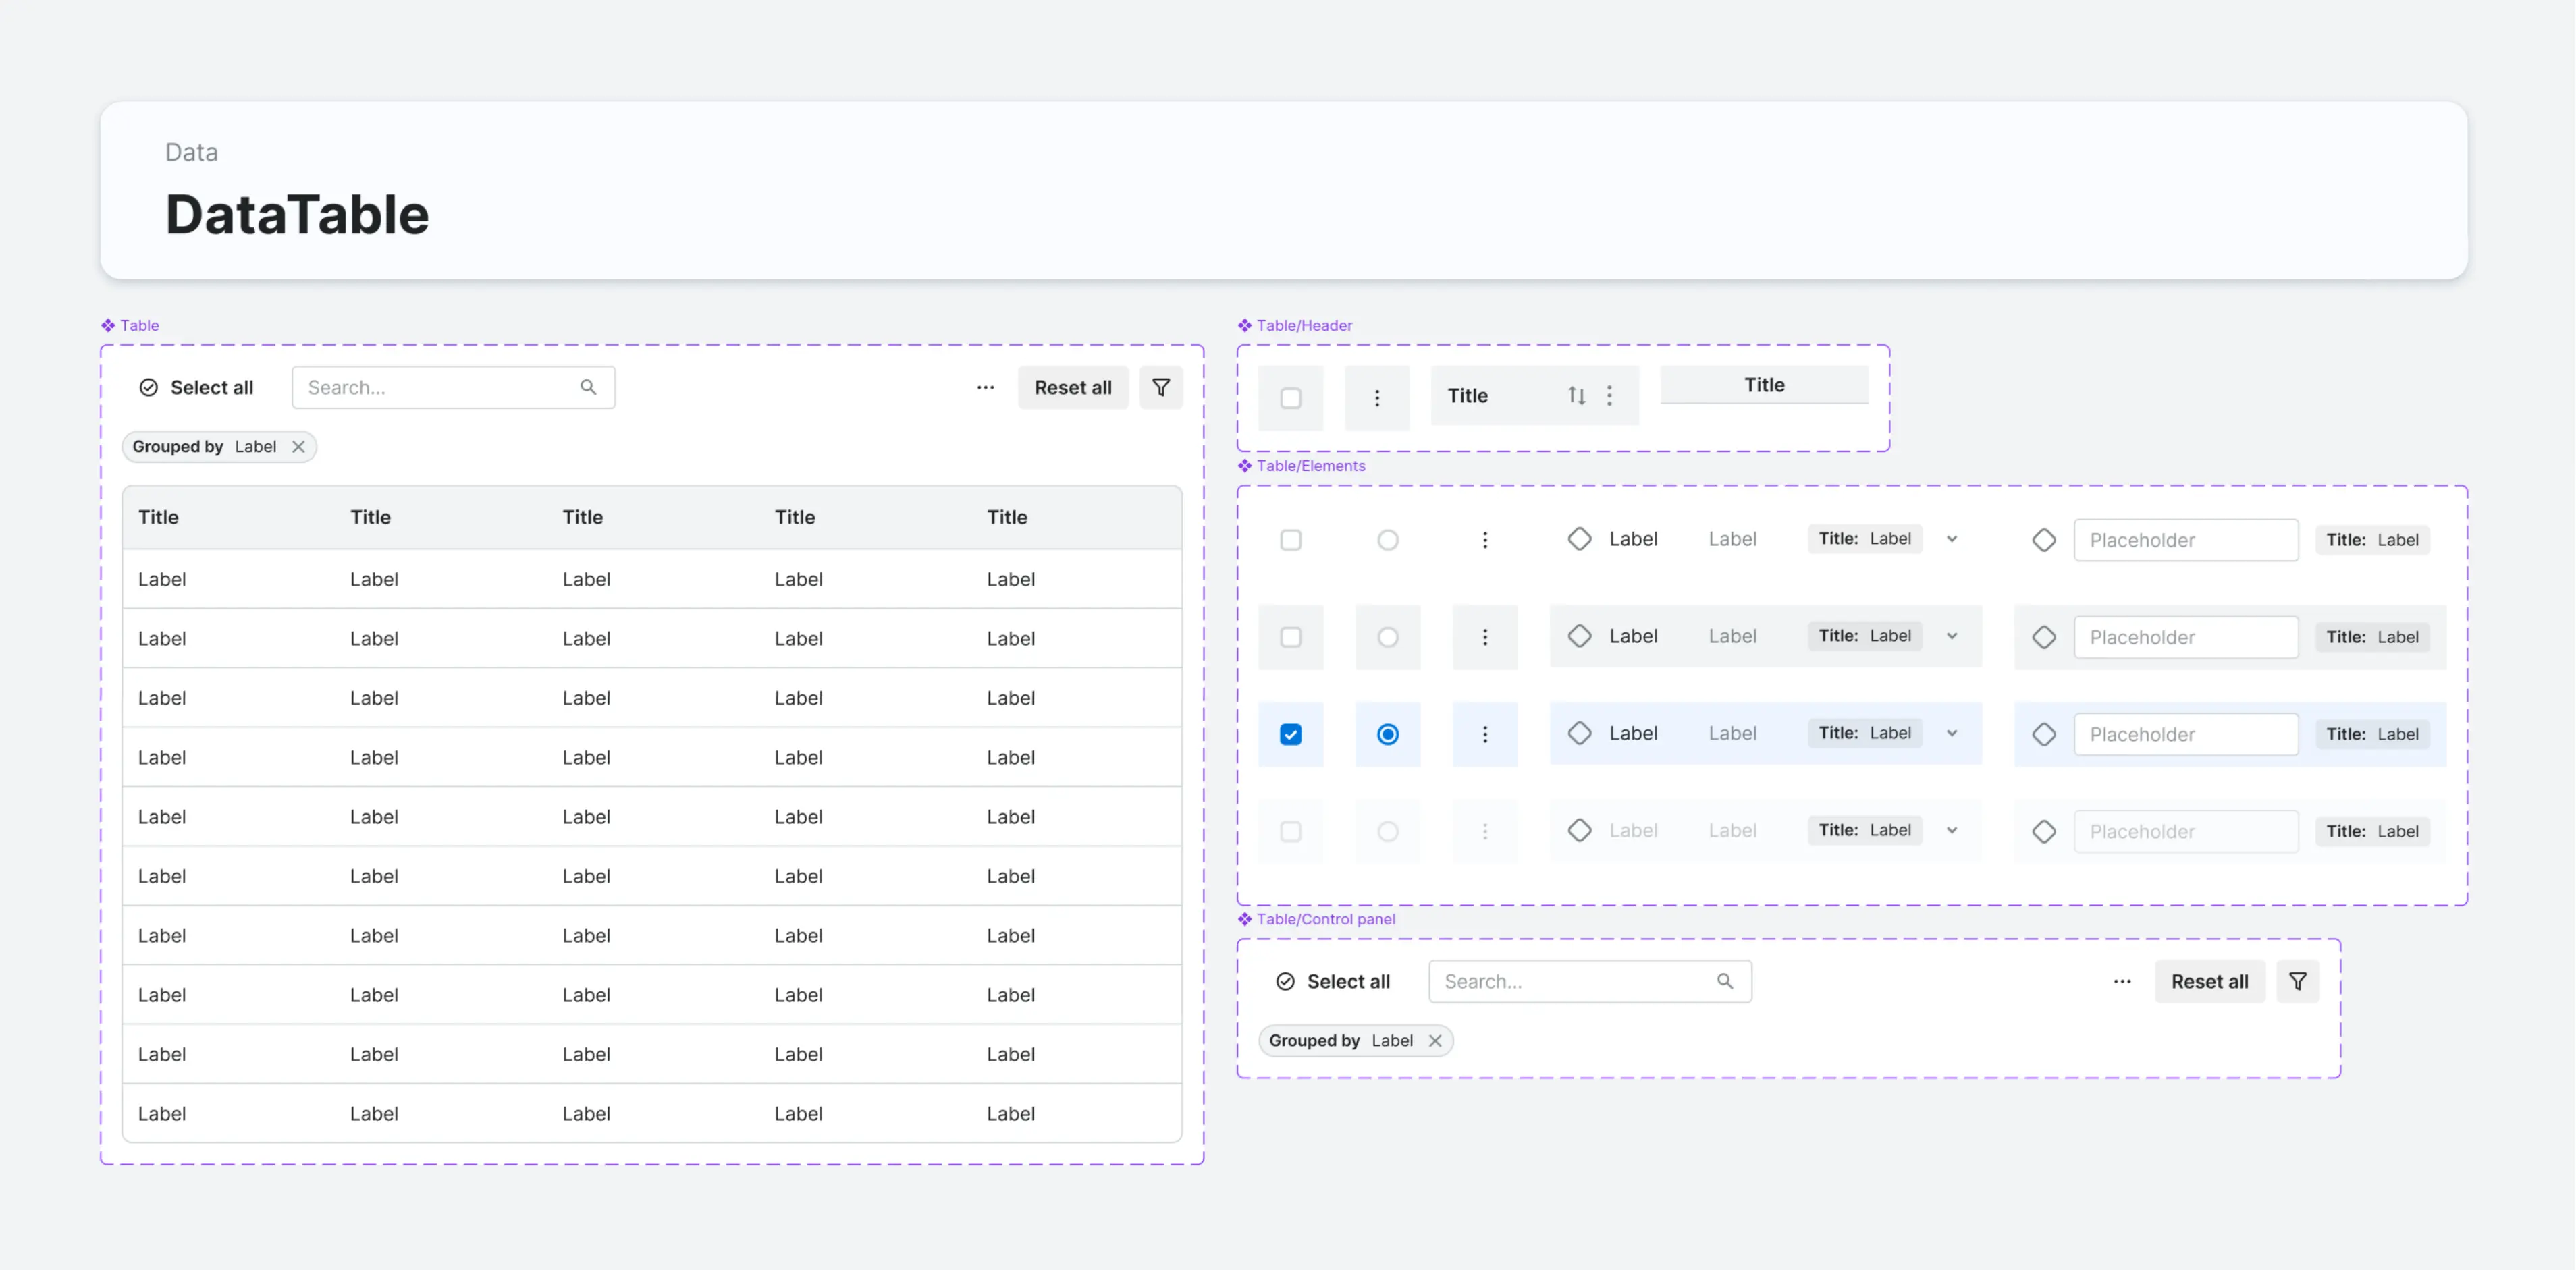Open the Title: Label tag before chevron in first row
Screen dimensions: 2576x1270
coord(1865,539)
